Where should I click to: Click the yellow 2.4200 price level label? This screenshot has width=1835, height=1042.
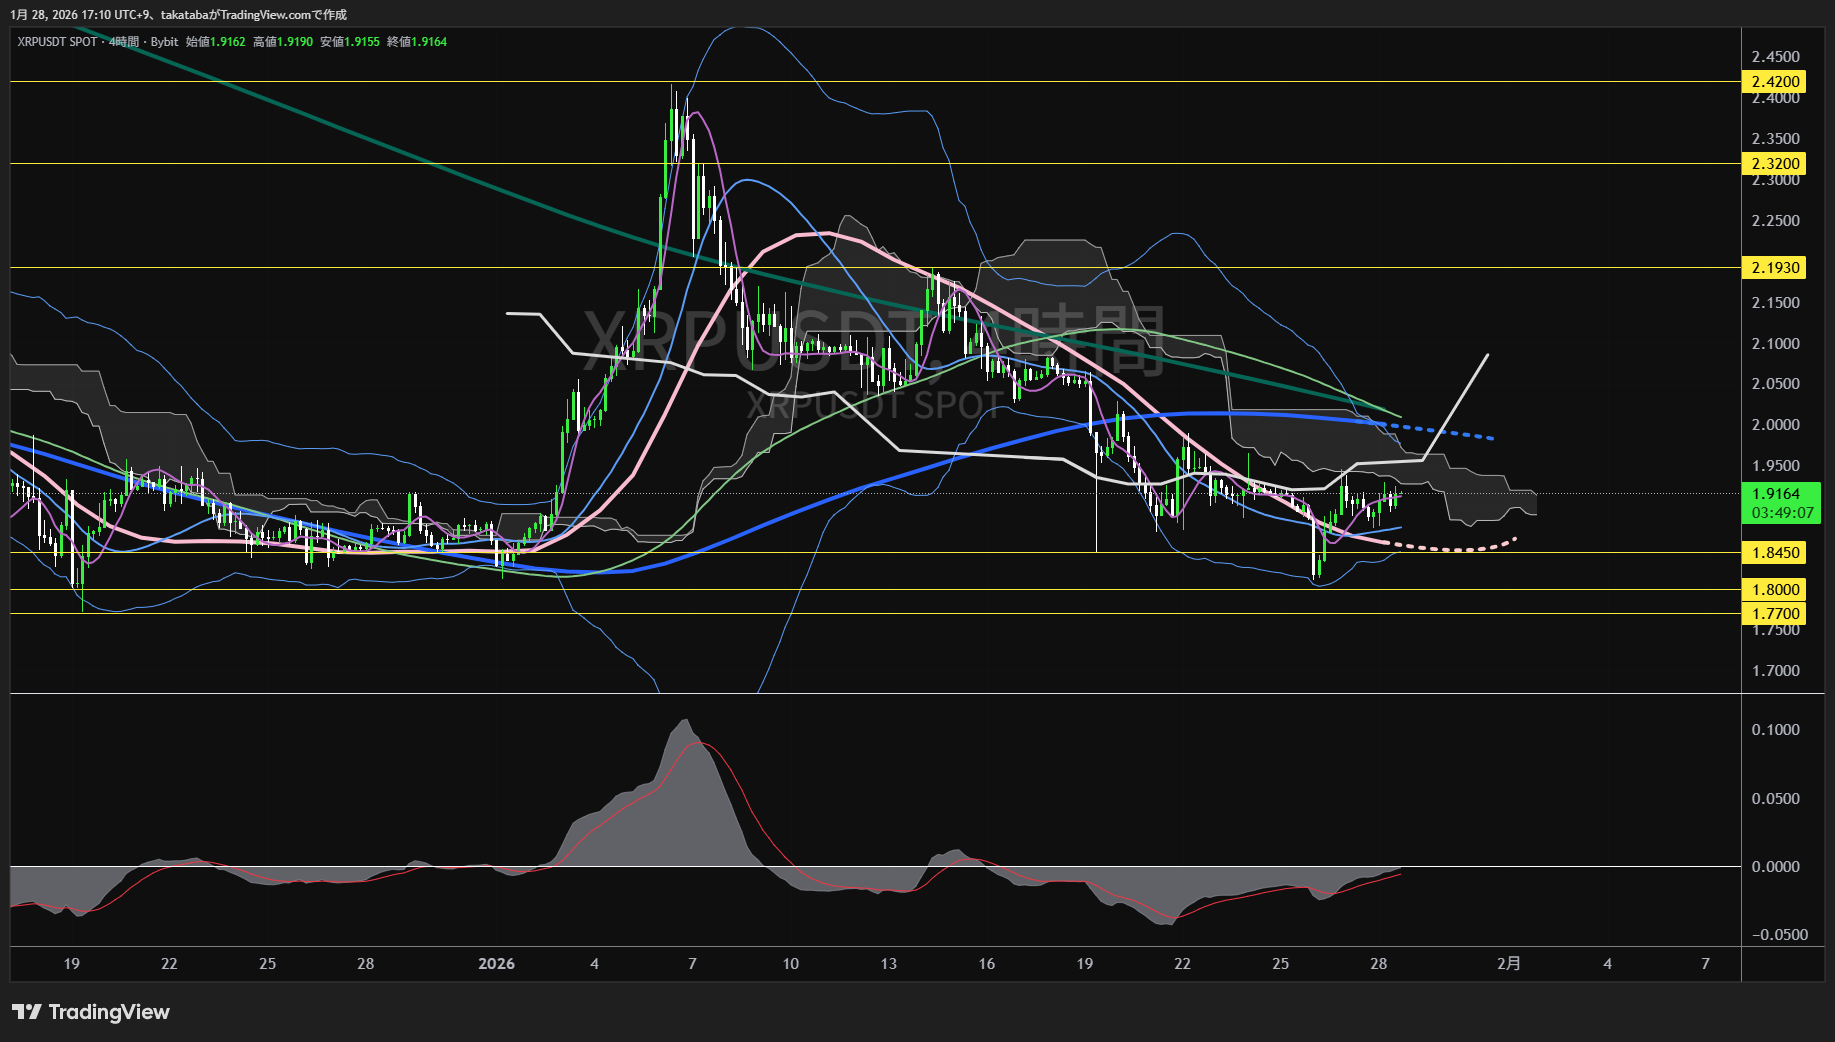coord(1775,82)
